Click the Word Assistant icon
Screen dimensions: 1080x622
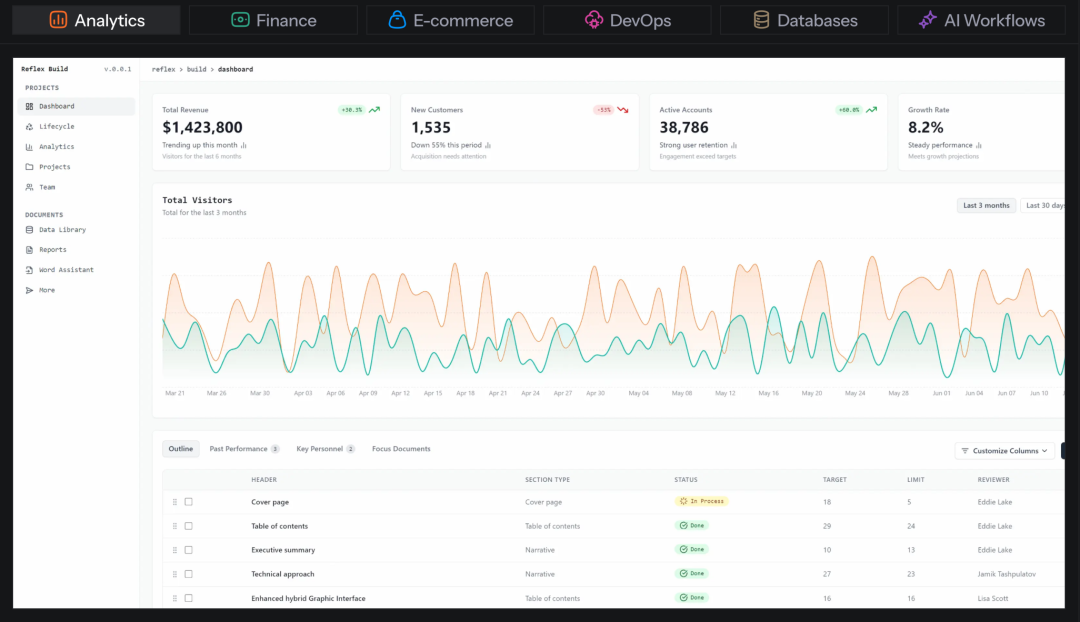click(29, 270)
